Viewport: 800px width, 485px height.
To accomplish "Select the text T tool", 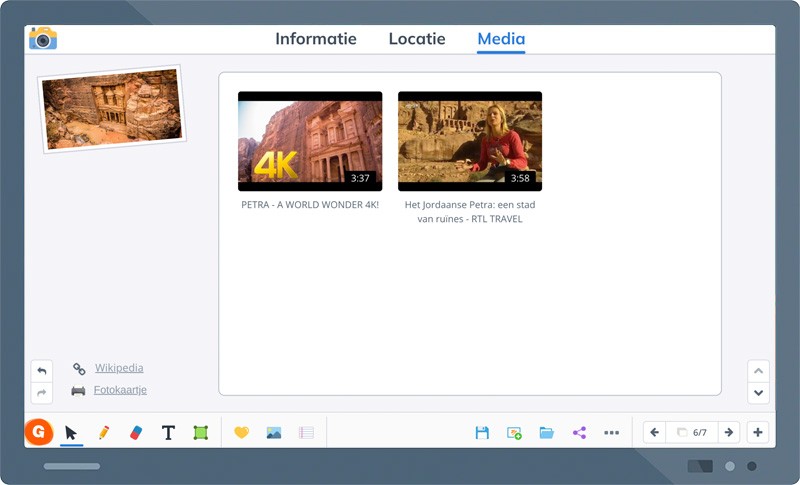I will point(168,432).
